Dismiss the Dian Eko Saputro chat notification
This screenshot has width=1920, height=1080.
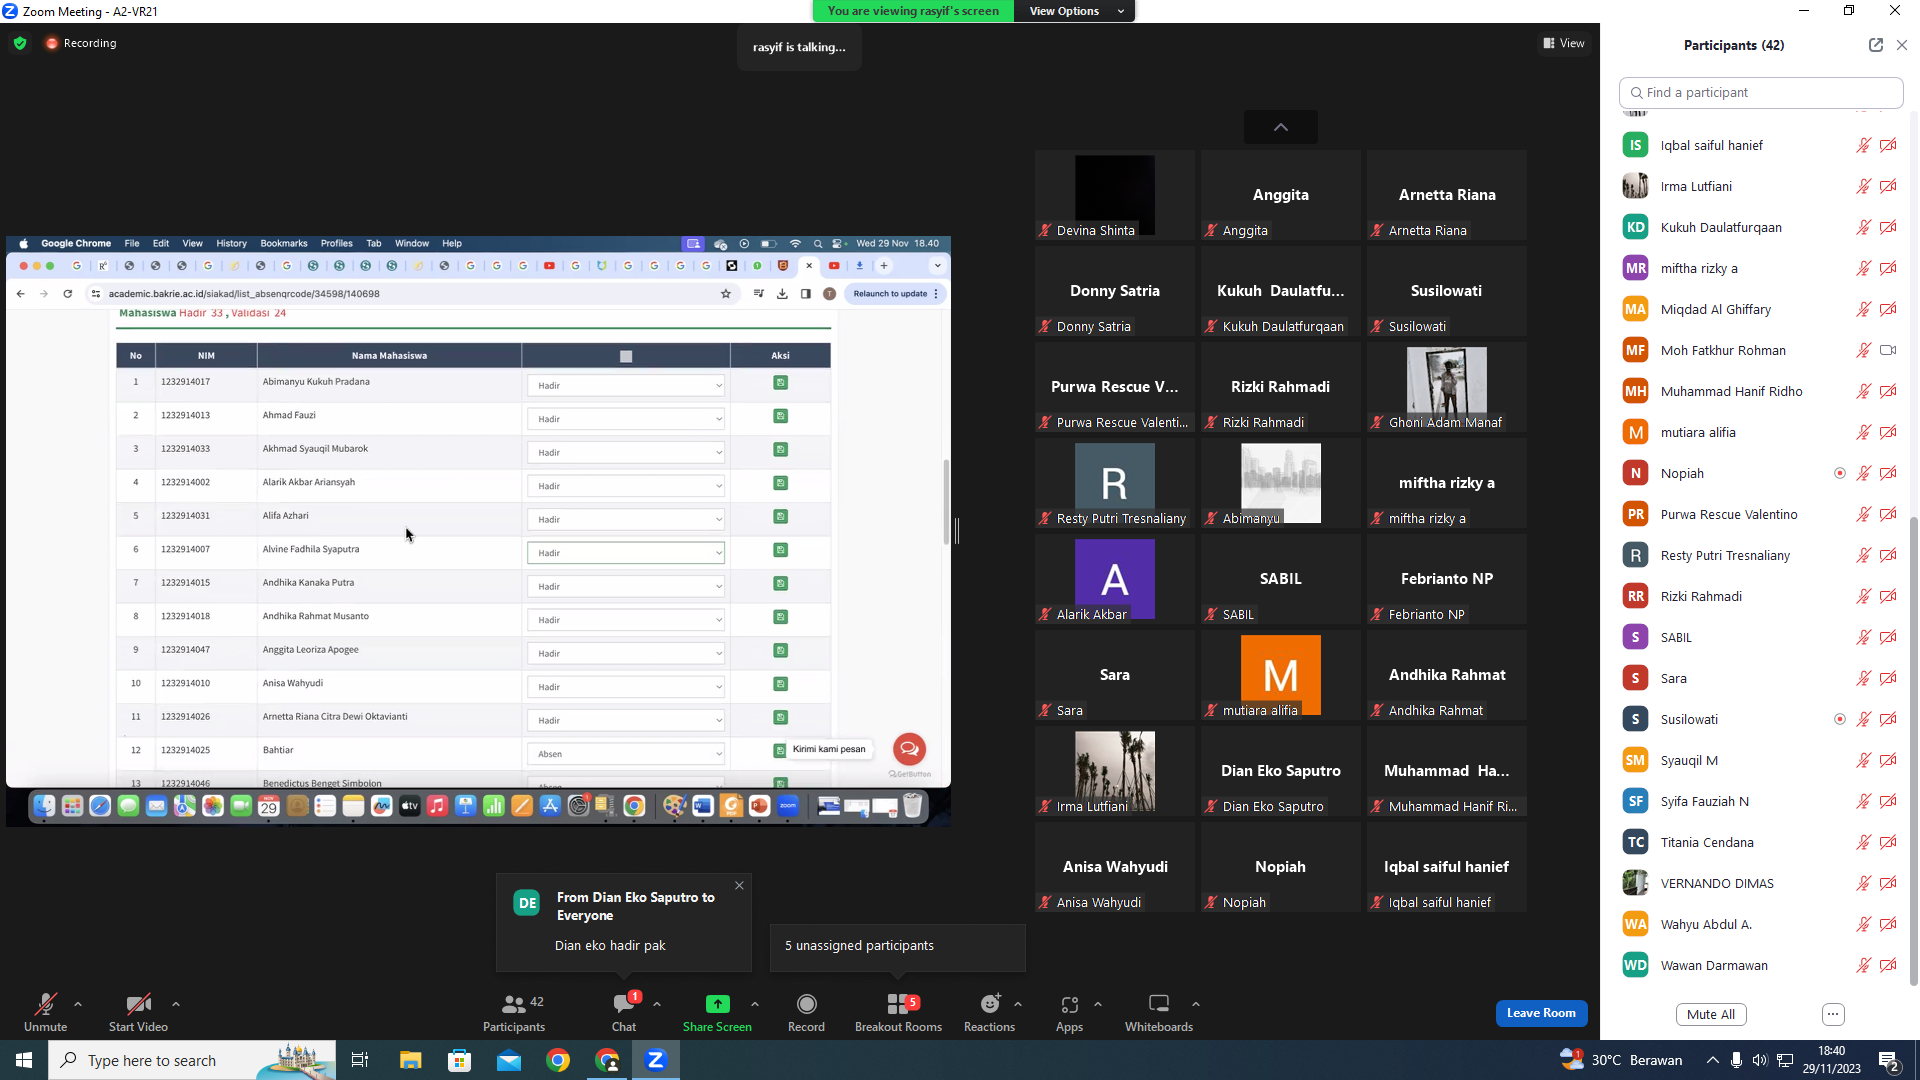point(739,885)
